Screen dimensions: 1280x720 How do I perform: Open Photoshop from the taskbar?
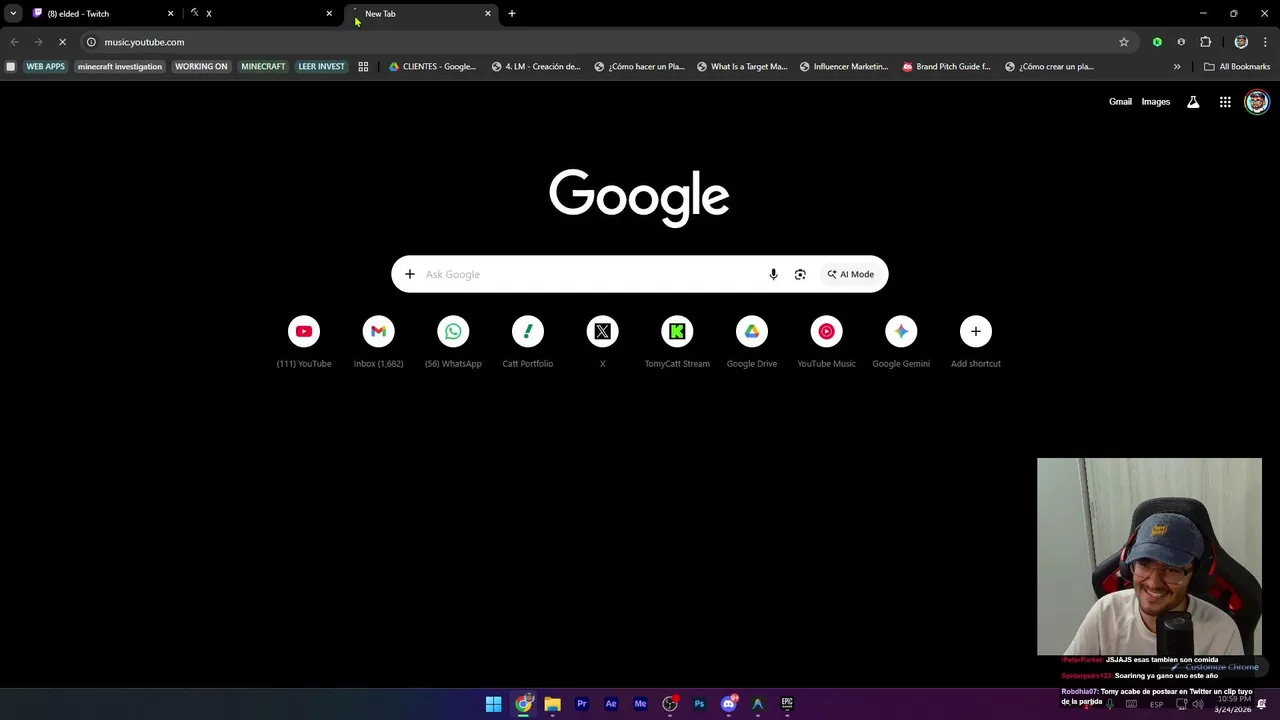click(699, 704)
